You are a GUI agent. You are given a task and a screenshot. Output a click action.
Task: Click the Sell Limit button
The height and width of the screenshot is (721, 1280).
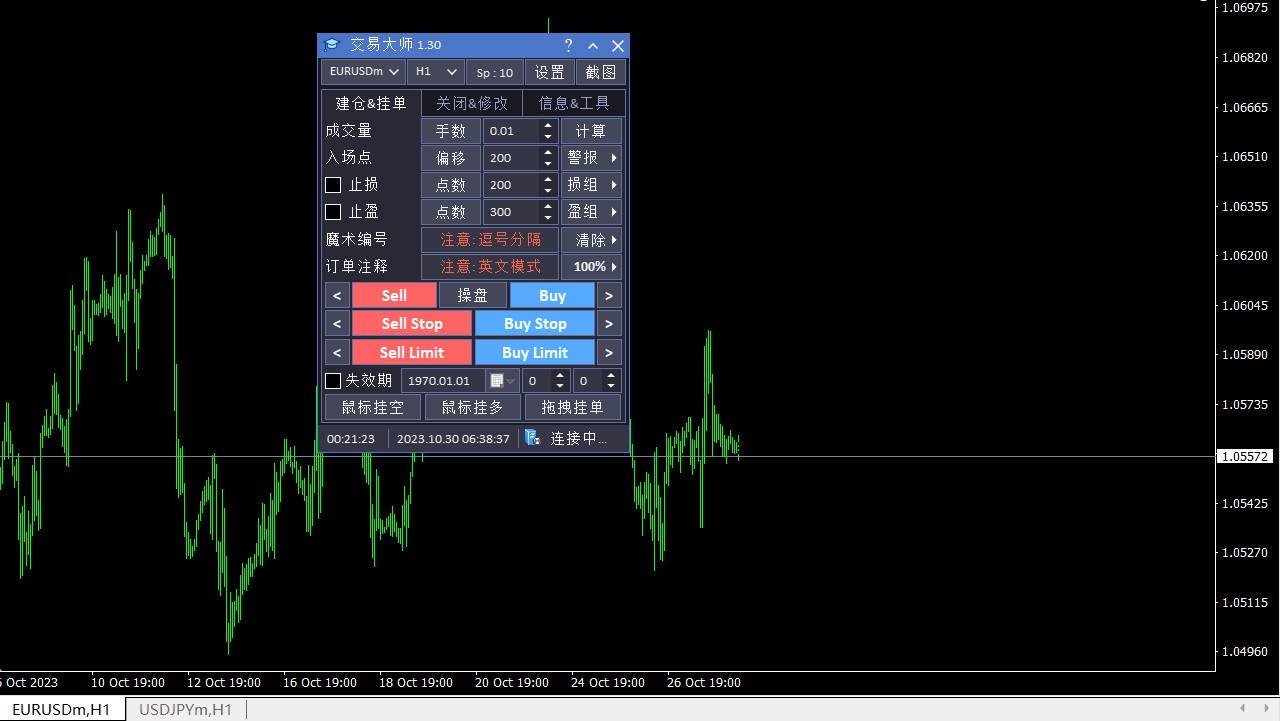point(412,352)
